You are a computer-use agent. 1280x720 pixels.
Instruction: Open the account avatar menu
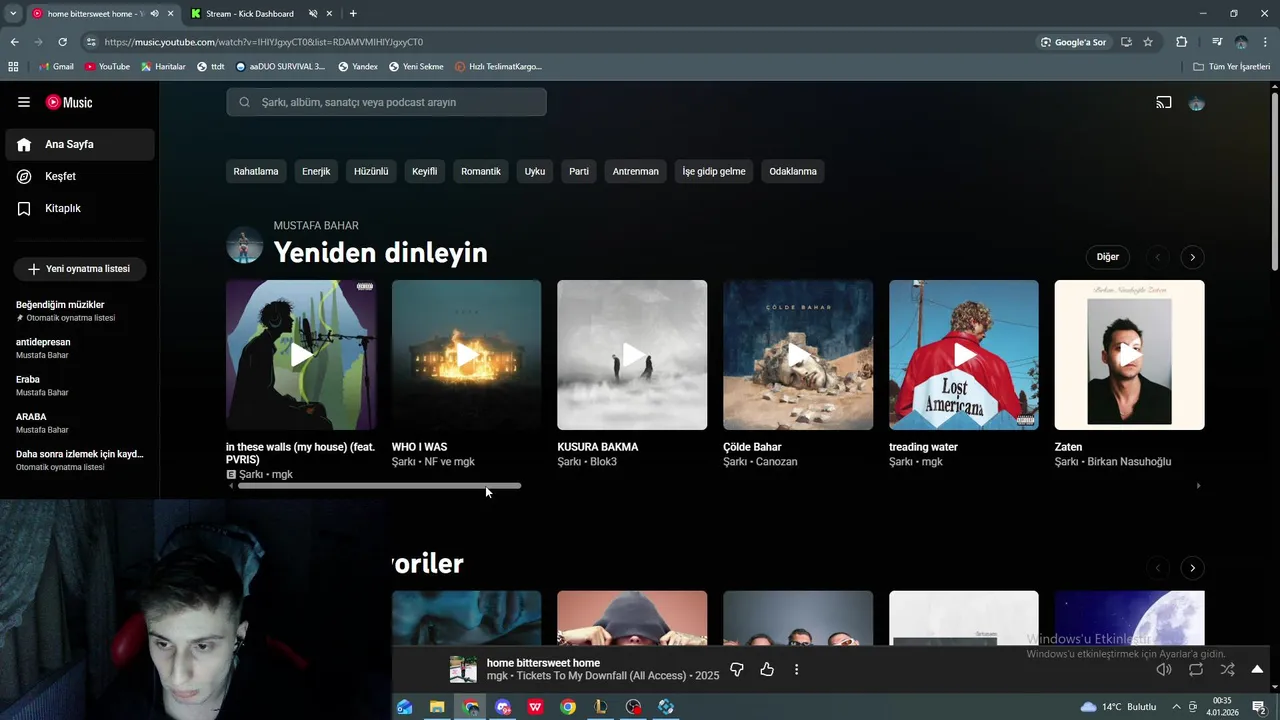pyautogui.click(x=1196, y=102)
